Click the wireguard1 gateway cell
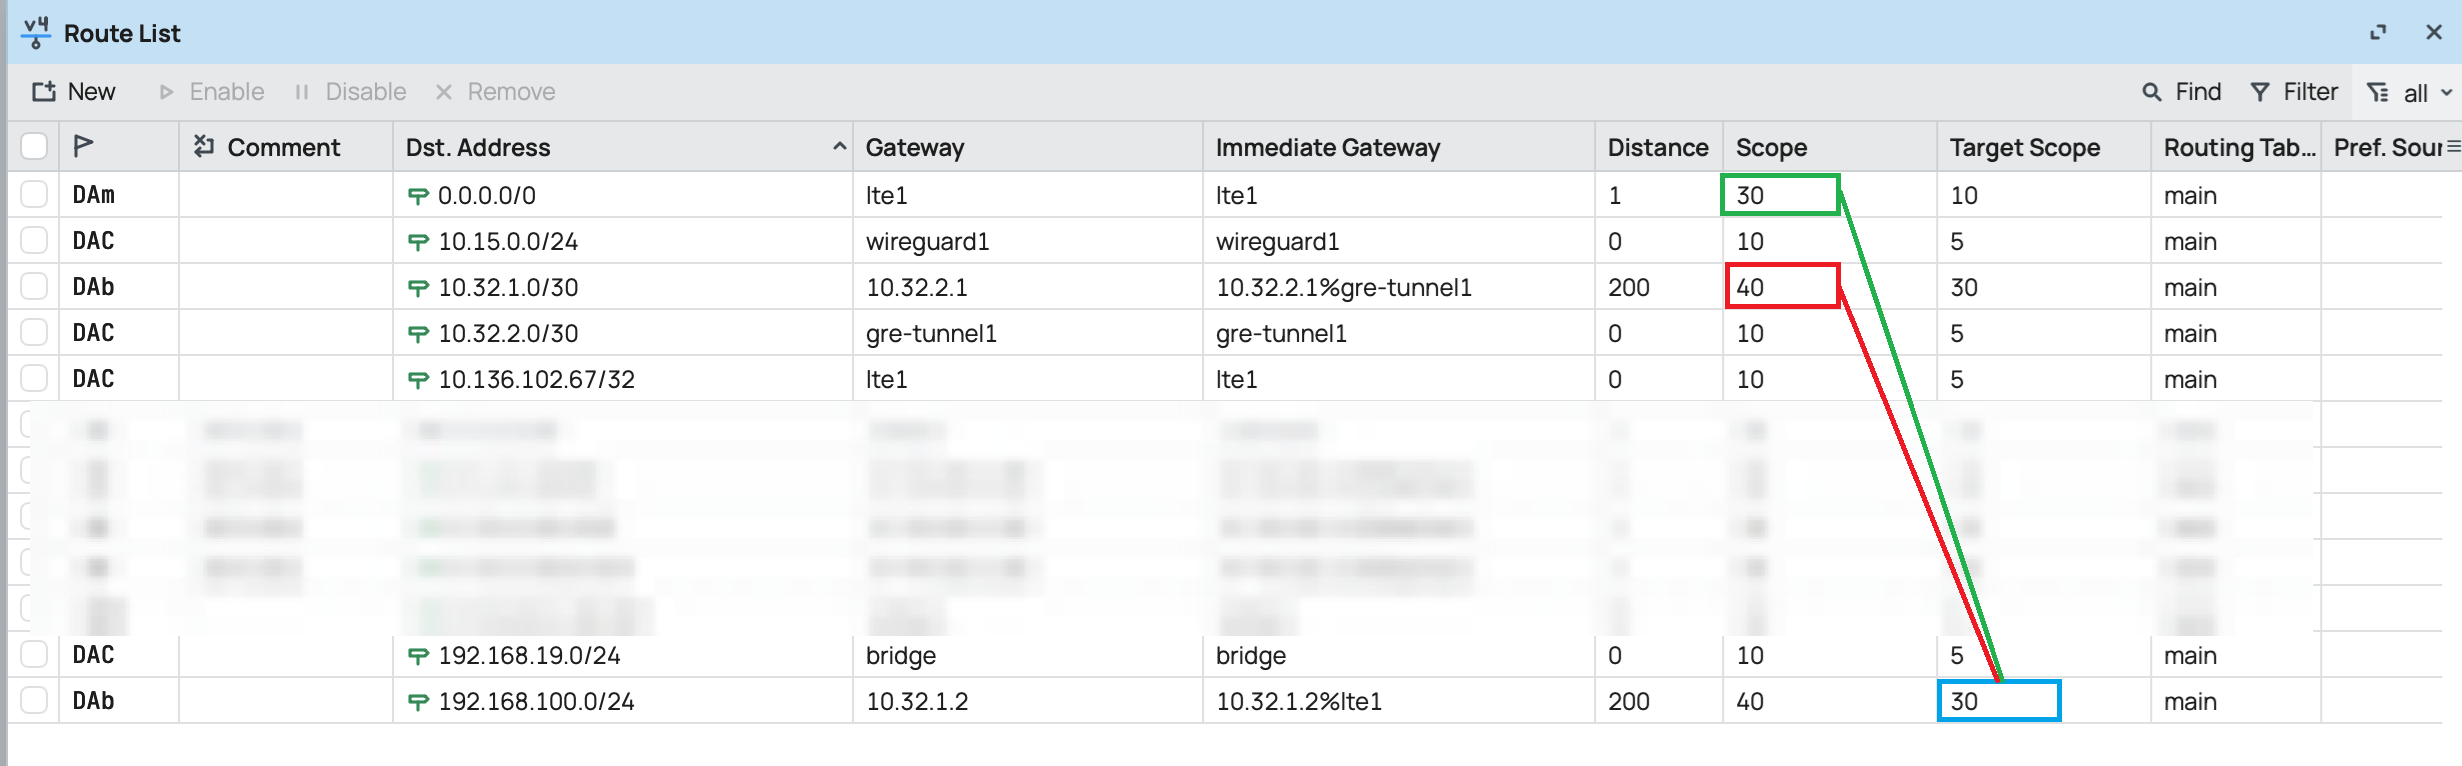This screenshot has width=2462, height=766. (1027, 241)
